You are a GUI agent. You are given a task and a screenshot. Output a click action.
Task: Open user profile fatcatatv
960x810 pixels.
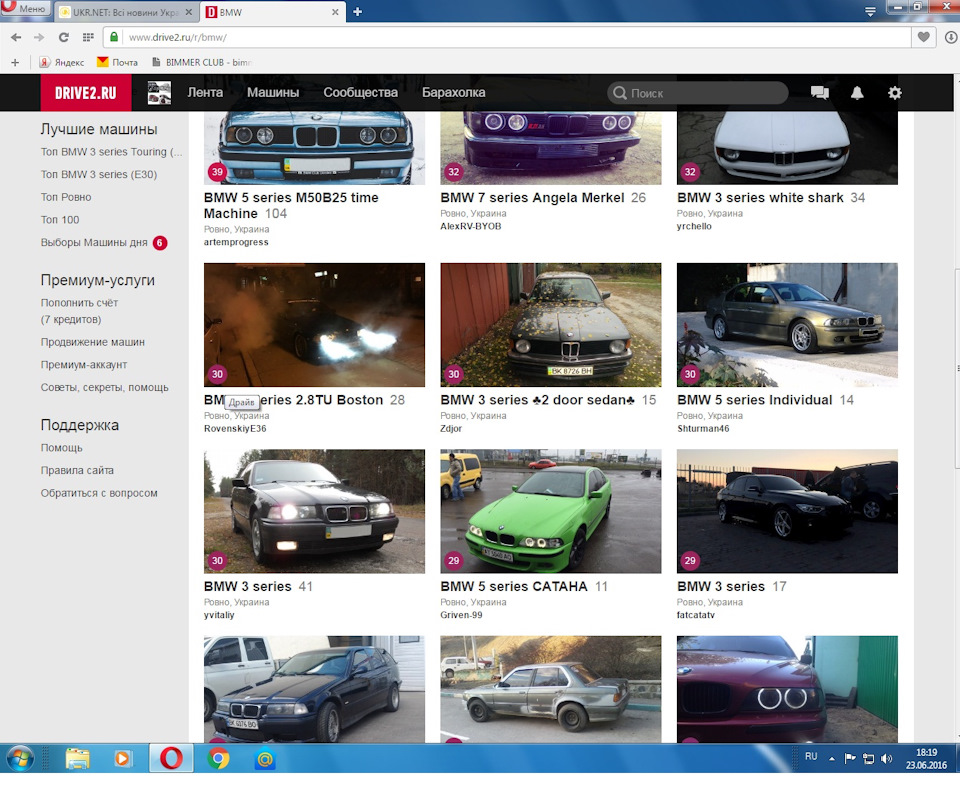(696, 615)
